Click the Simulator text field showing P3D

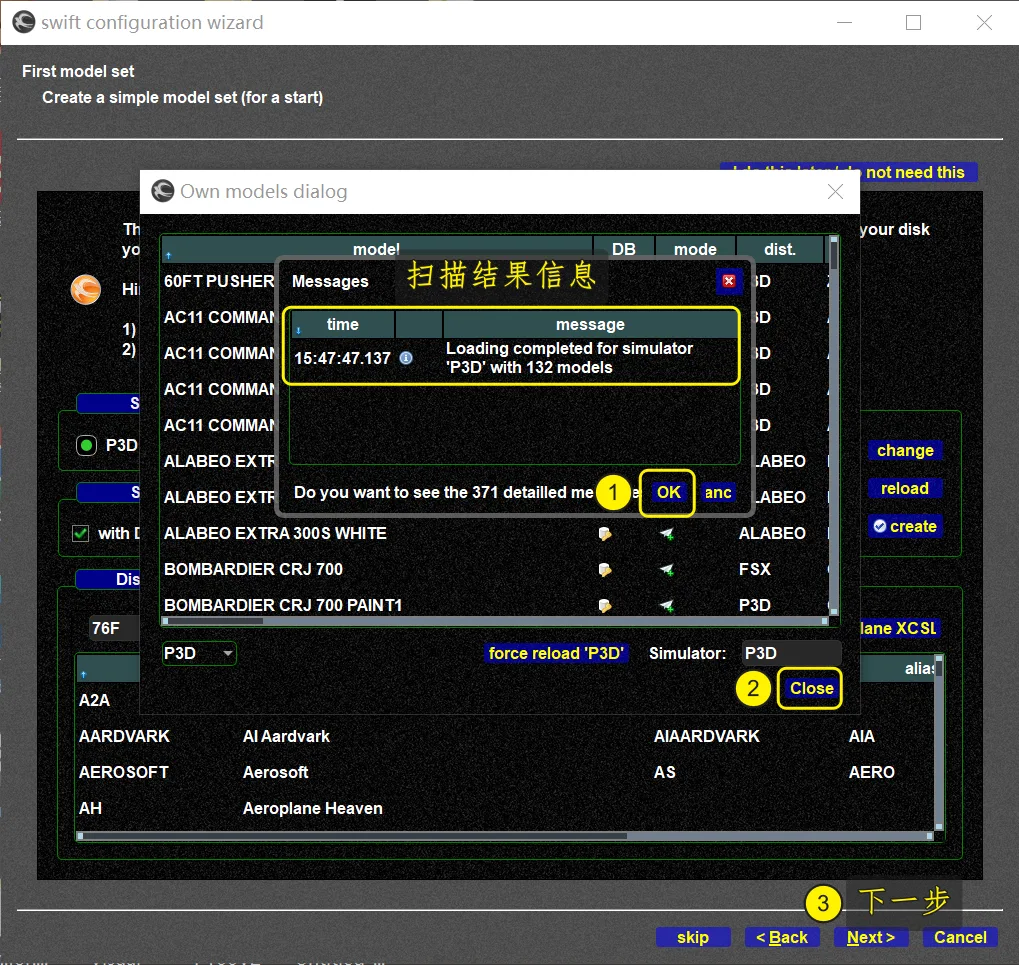tap(792, 653)
